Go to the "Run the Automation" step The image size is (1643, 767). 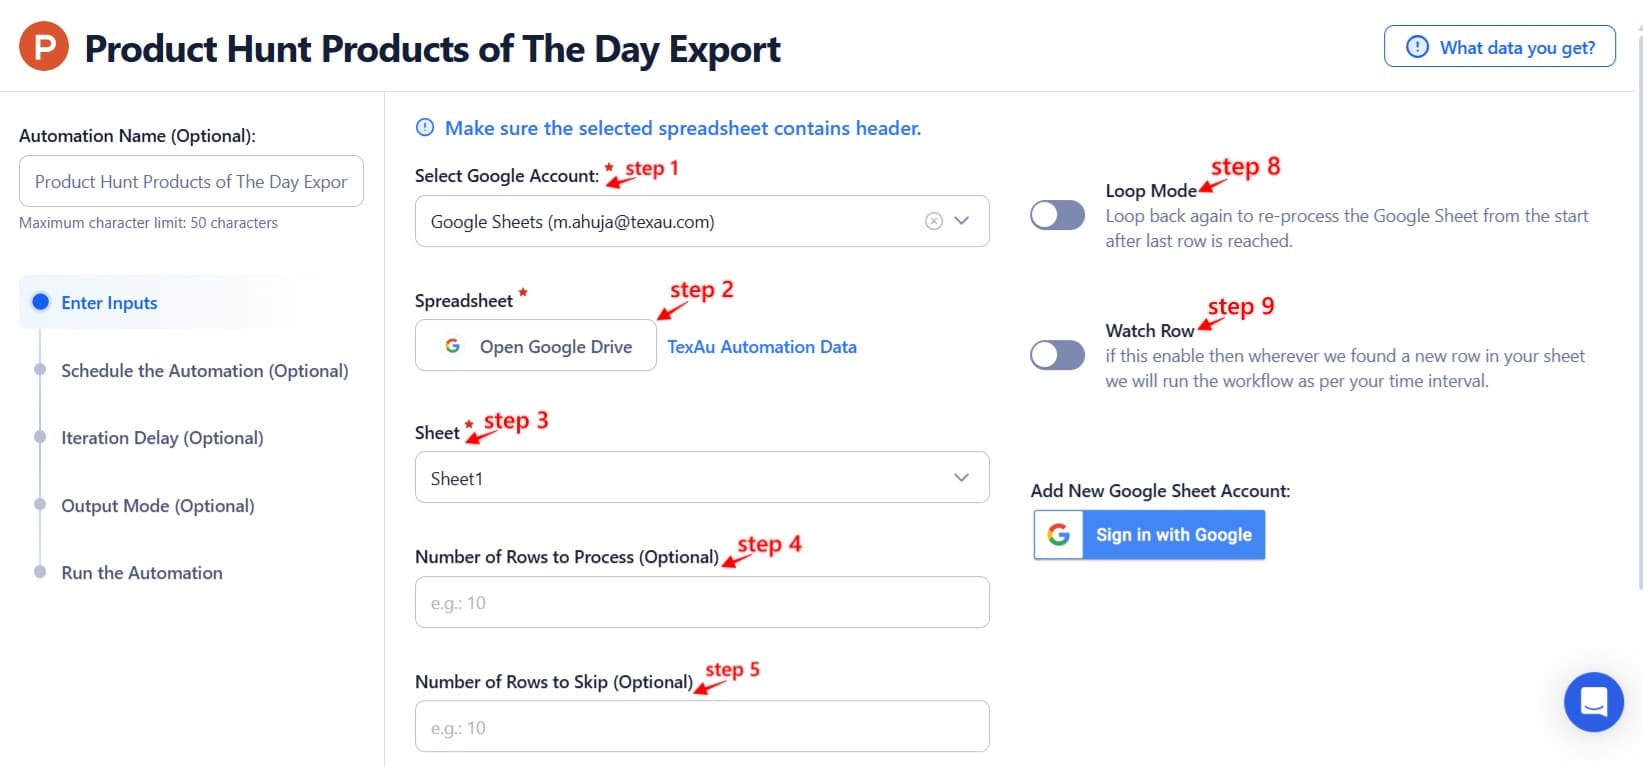142,572
